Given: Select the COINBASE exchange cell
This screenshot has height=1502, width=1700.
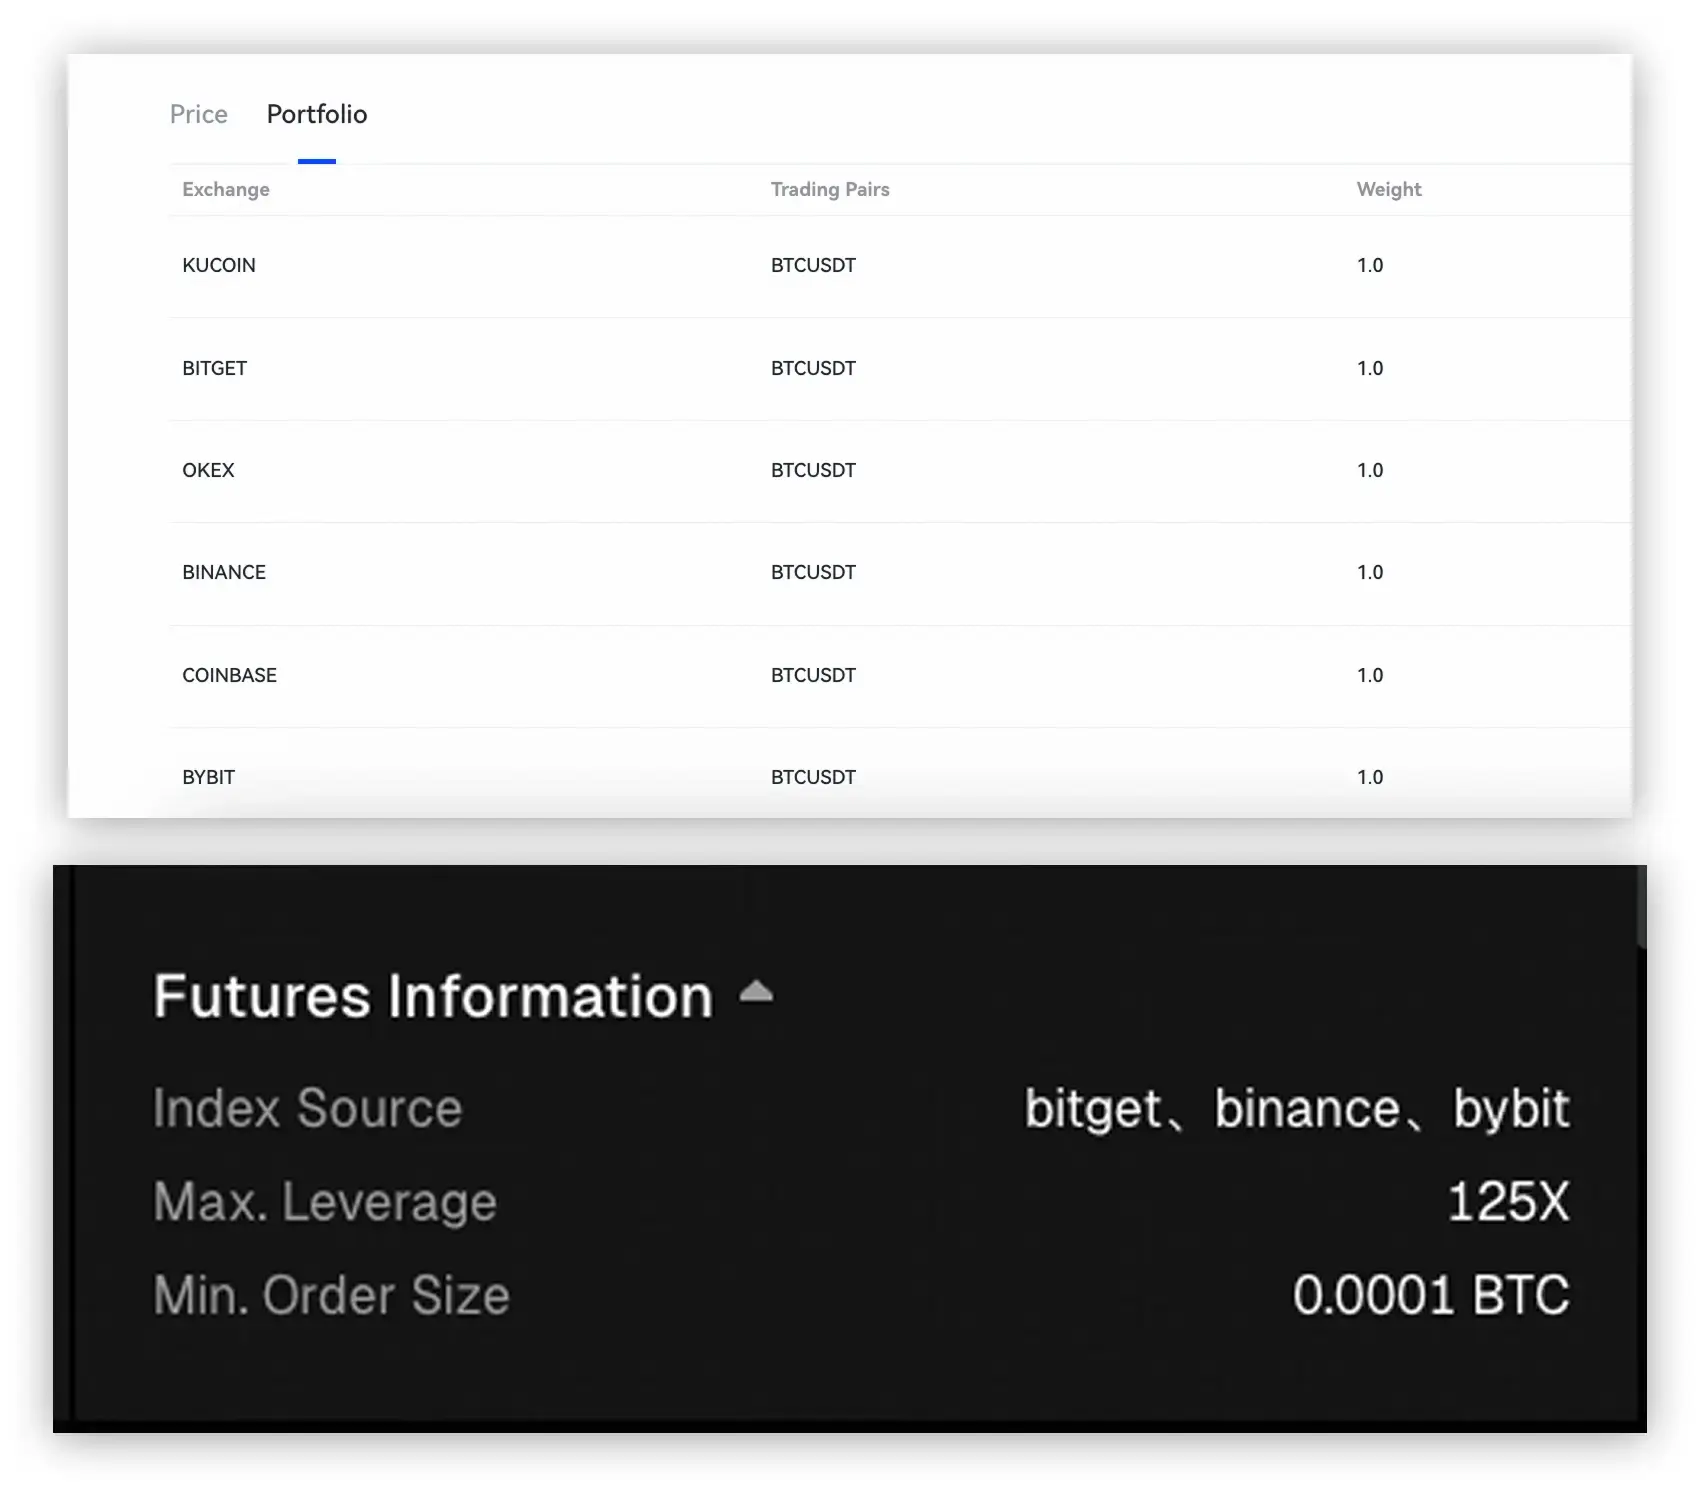Looking at the screenshot, I should [x=229, y=675].
